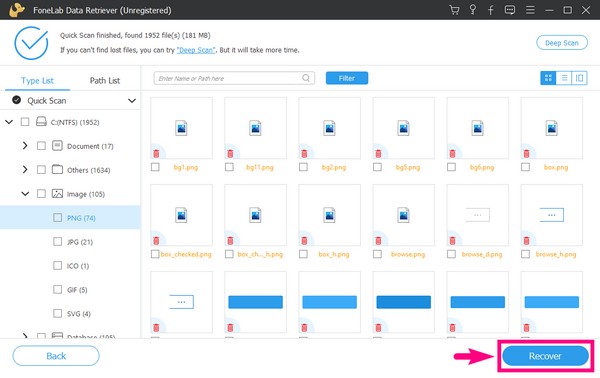This screenshot has height=378, width=600.
Task: Check the C:(NTFS) drive checkbox
Action: (25, 122)
